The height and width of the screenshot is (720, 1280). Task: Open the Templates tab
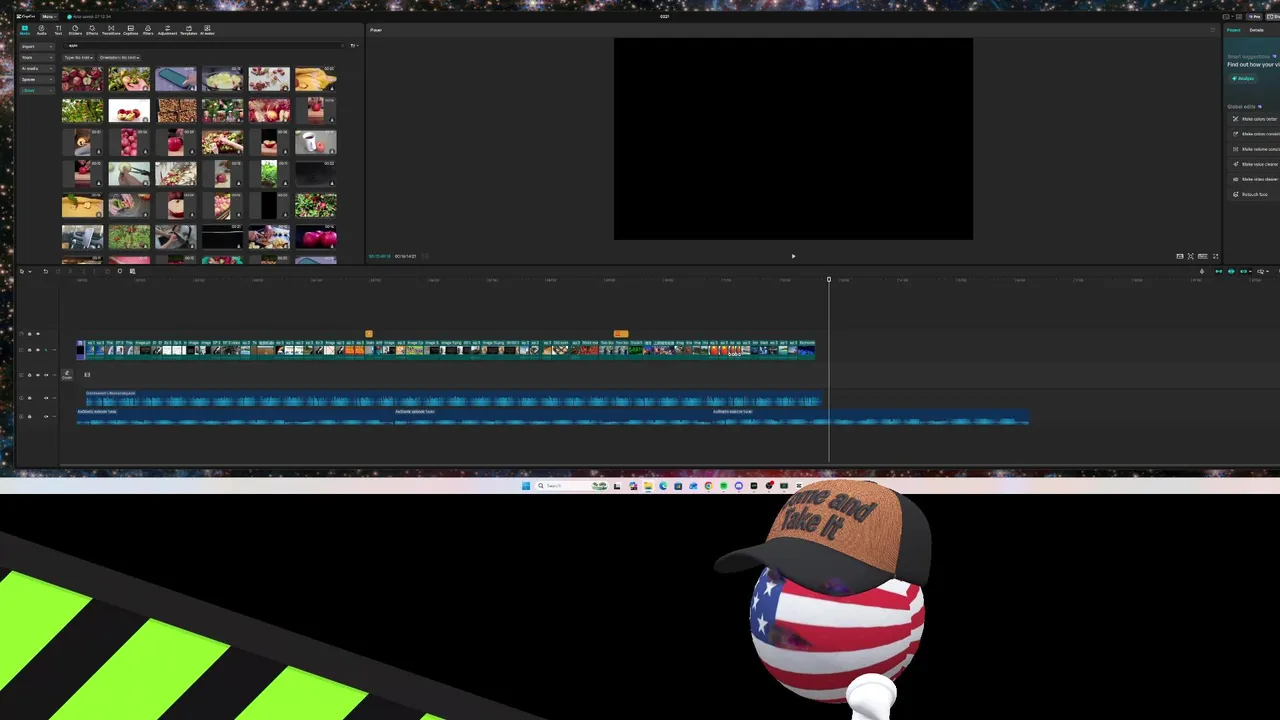(x=189, y=30)
